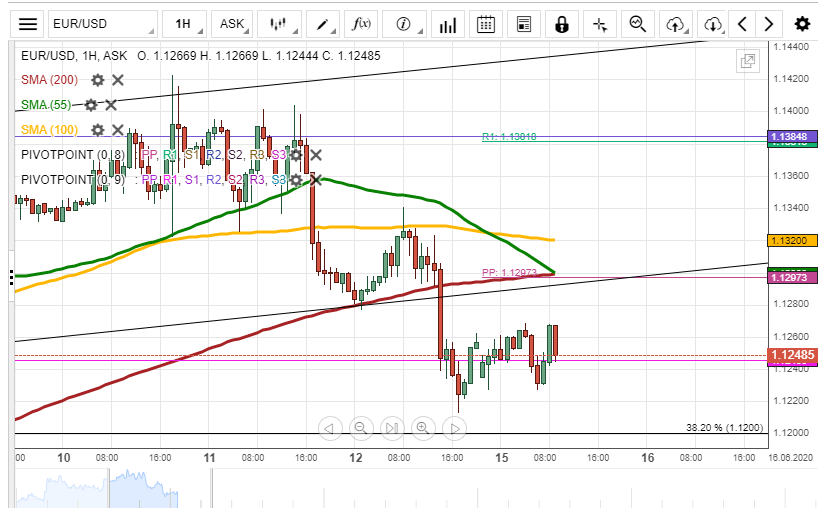Screen dimensions: 833x514
Task: Click the scroll right circle button
Action: 454,428
